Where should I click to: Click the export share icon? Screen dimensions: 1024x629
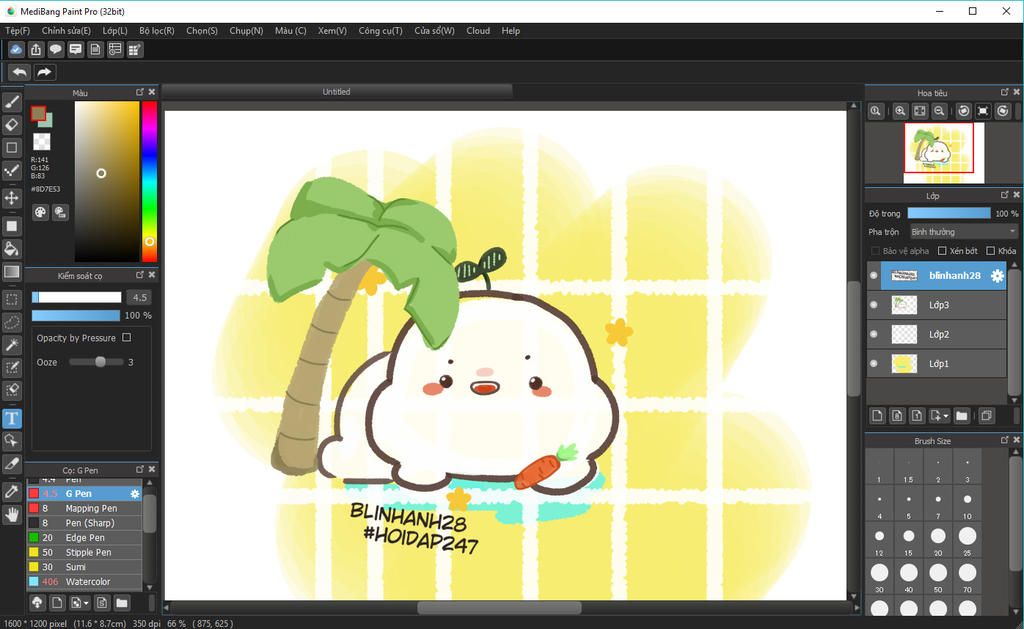[x=36, y=50]
